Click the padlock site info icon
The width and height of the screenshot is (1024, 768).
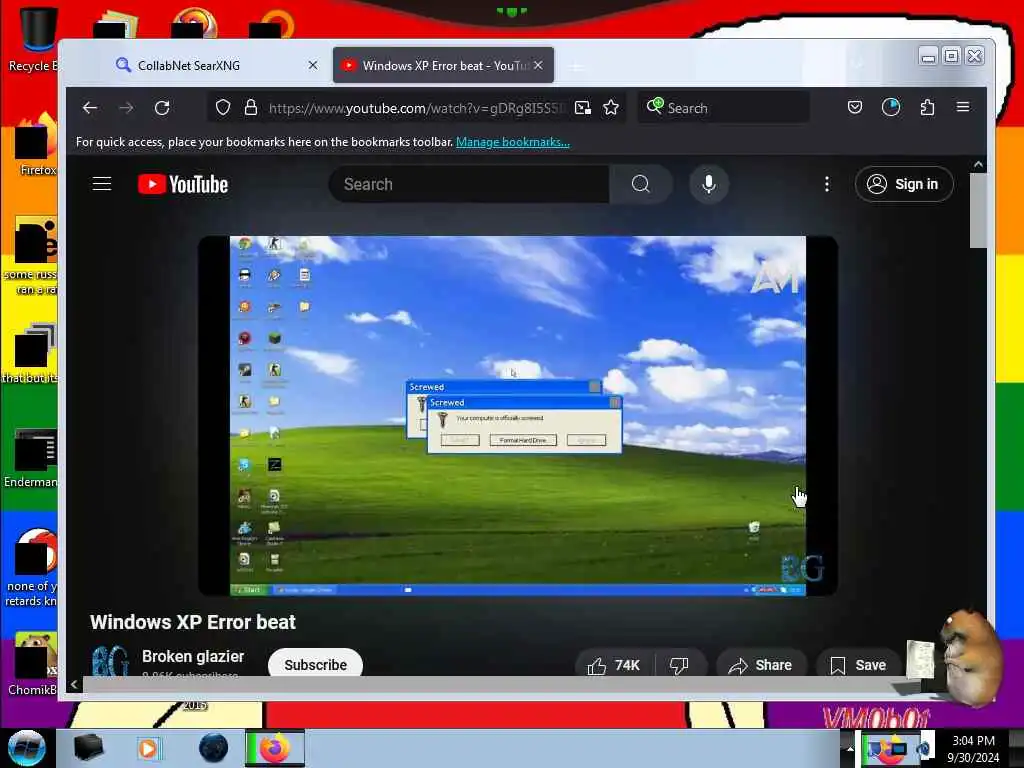pos(251,108)
